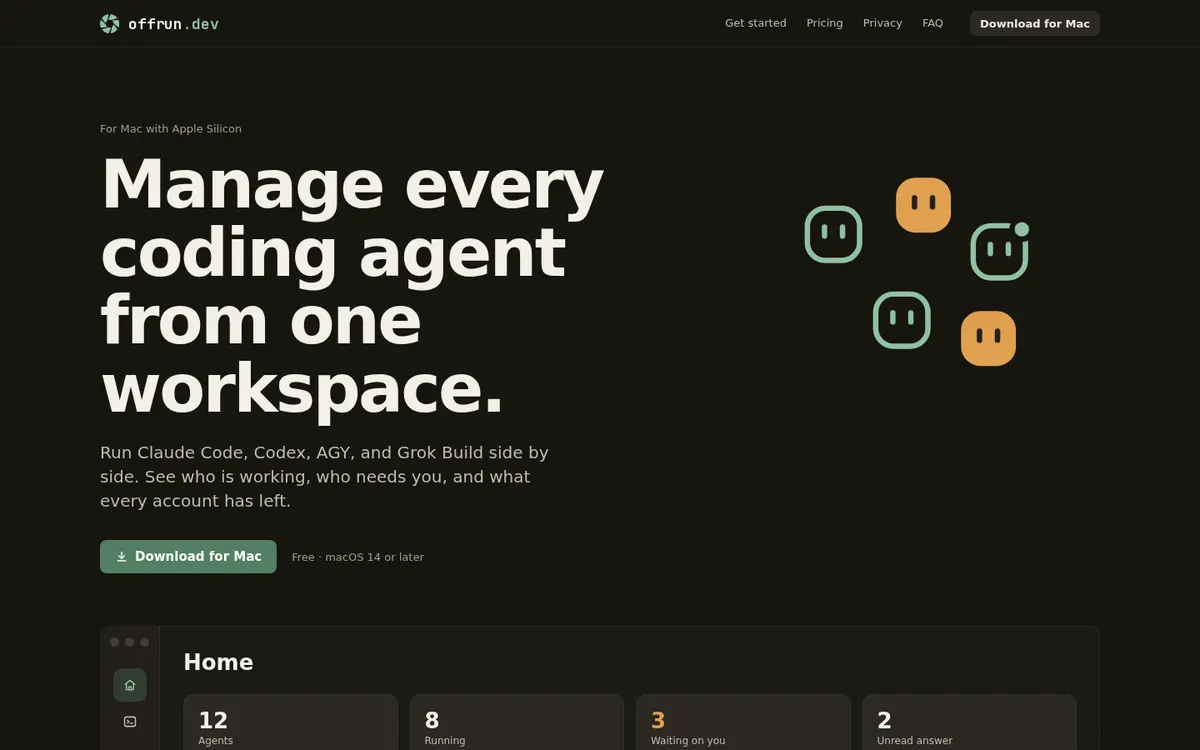
Task: Open the Get started page
Action: (x=756, y=23)
